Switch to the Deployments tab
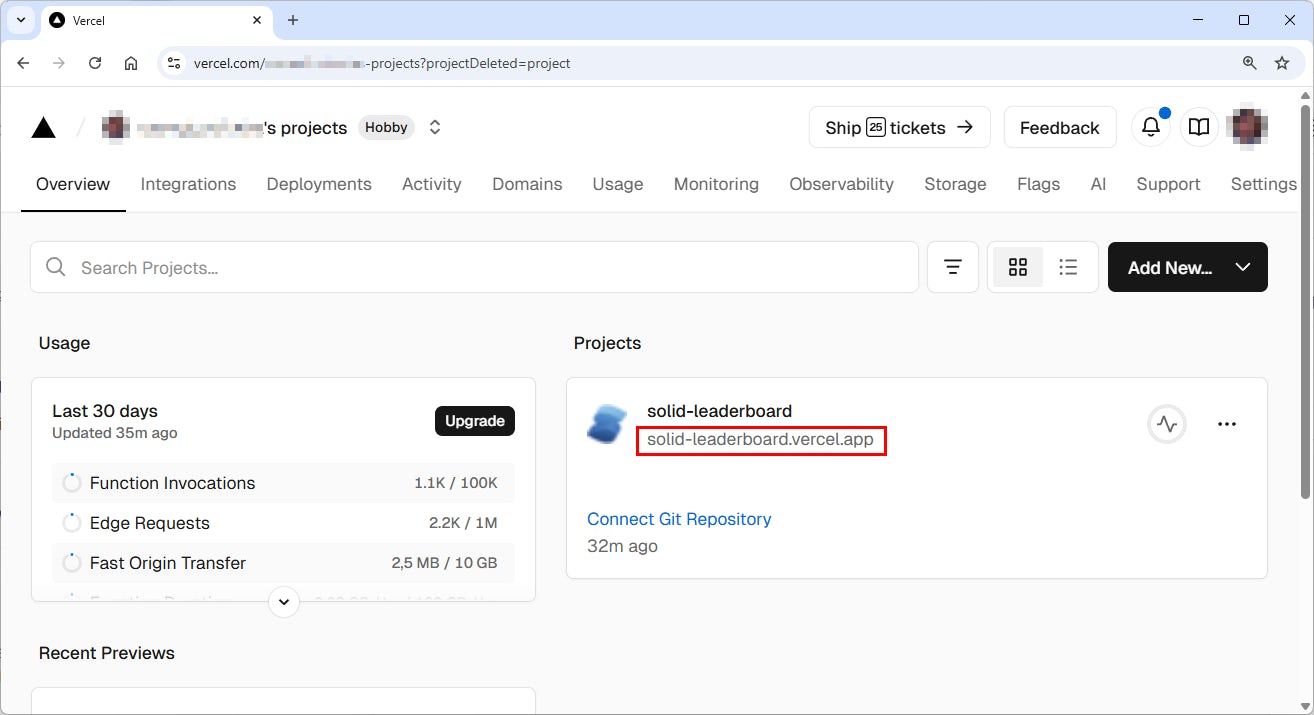 point(318,184)
